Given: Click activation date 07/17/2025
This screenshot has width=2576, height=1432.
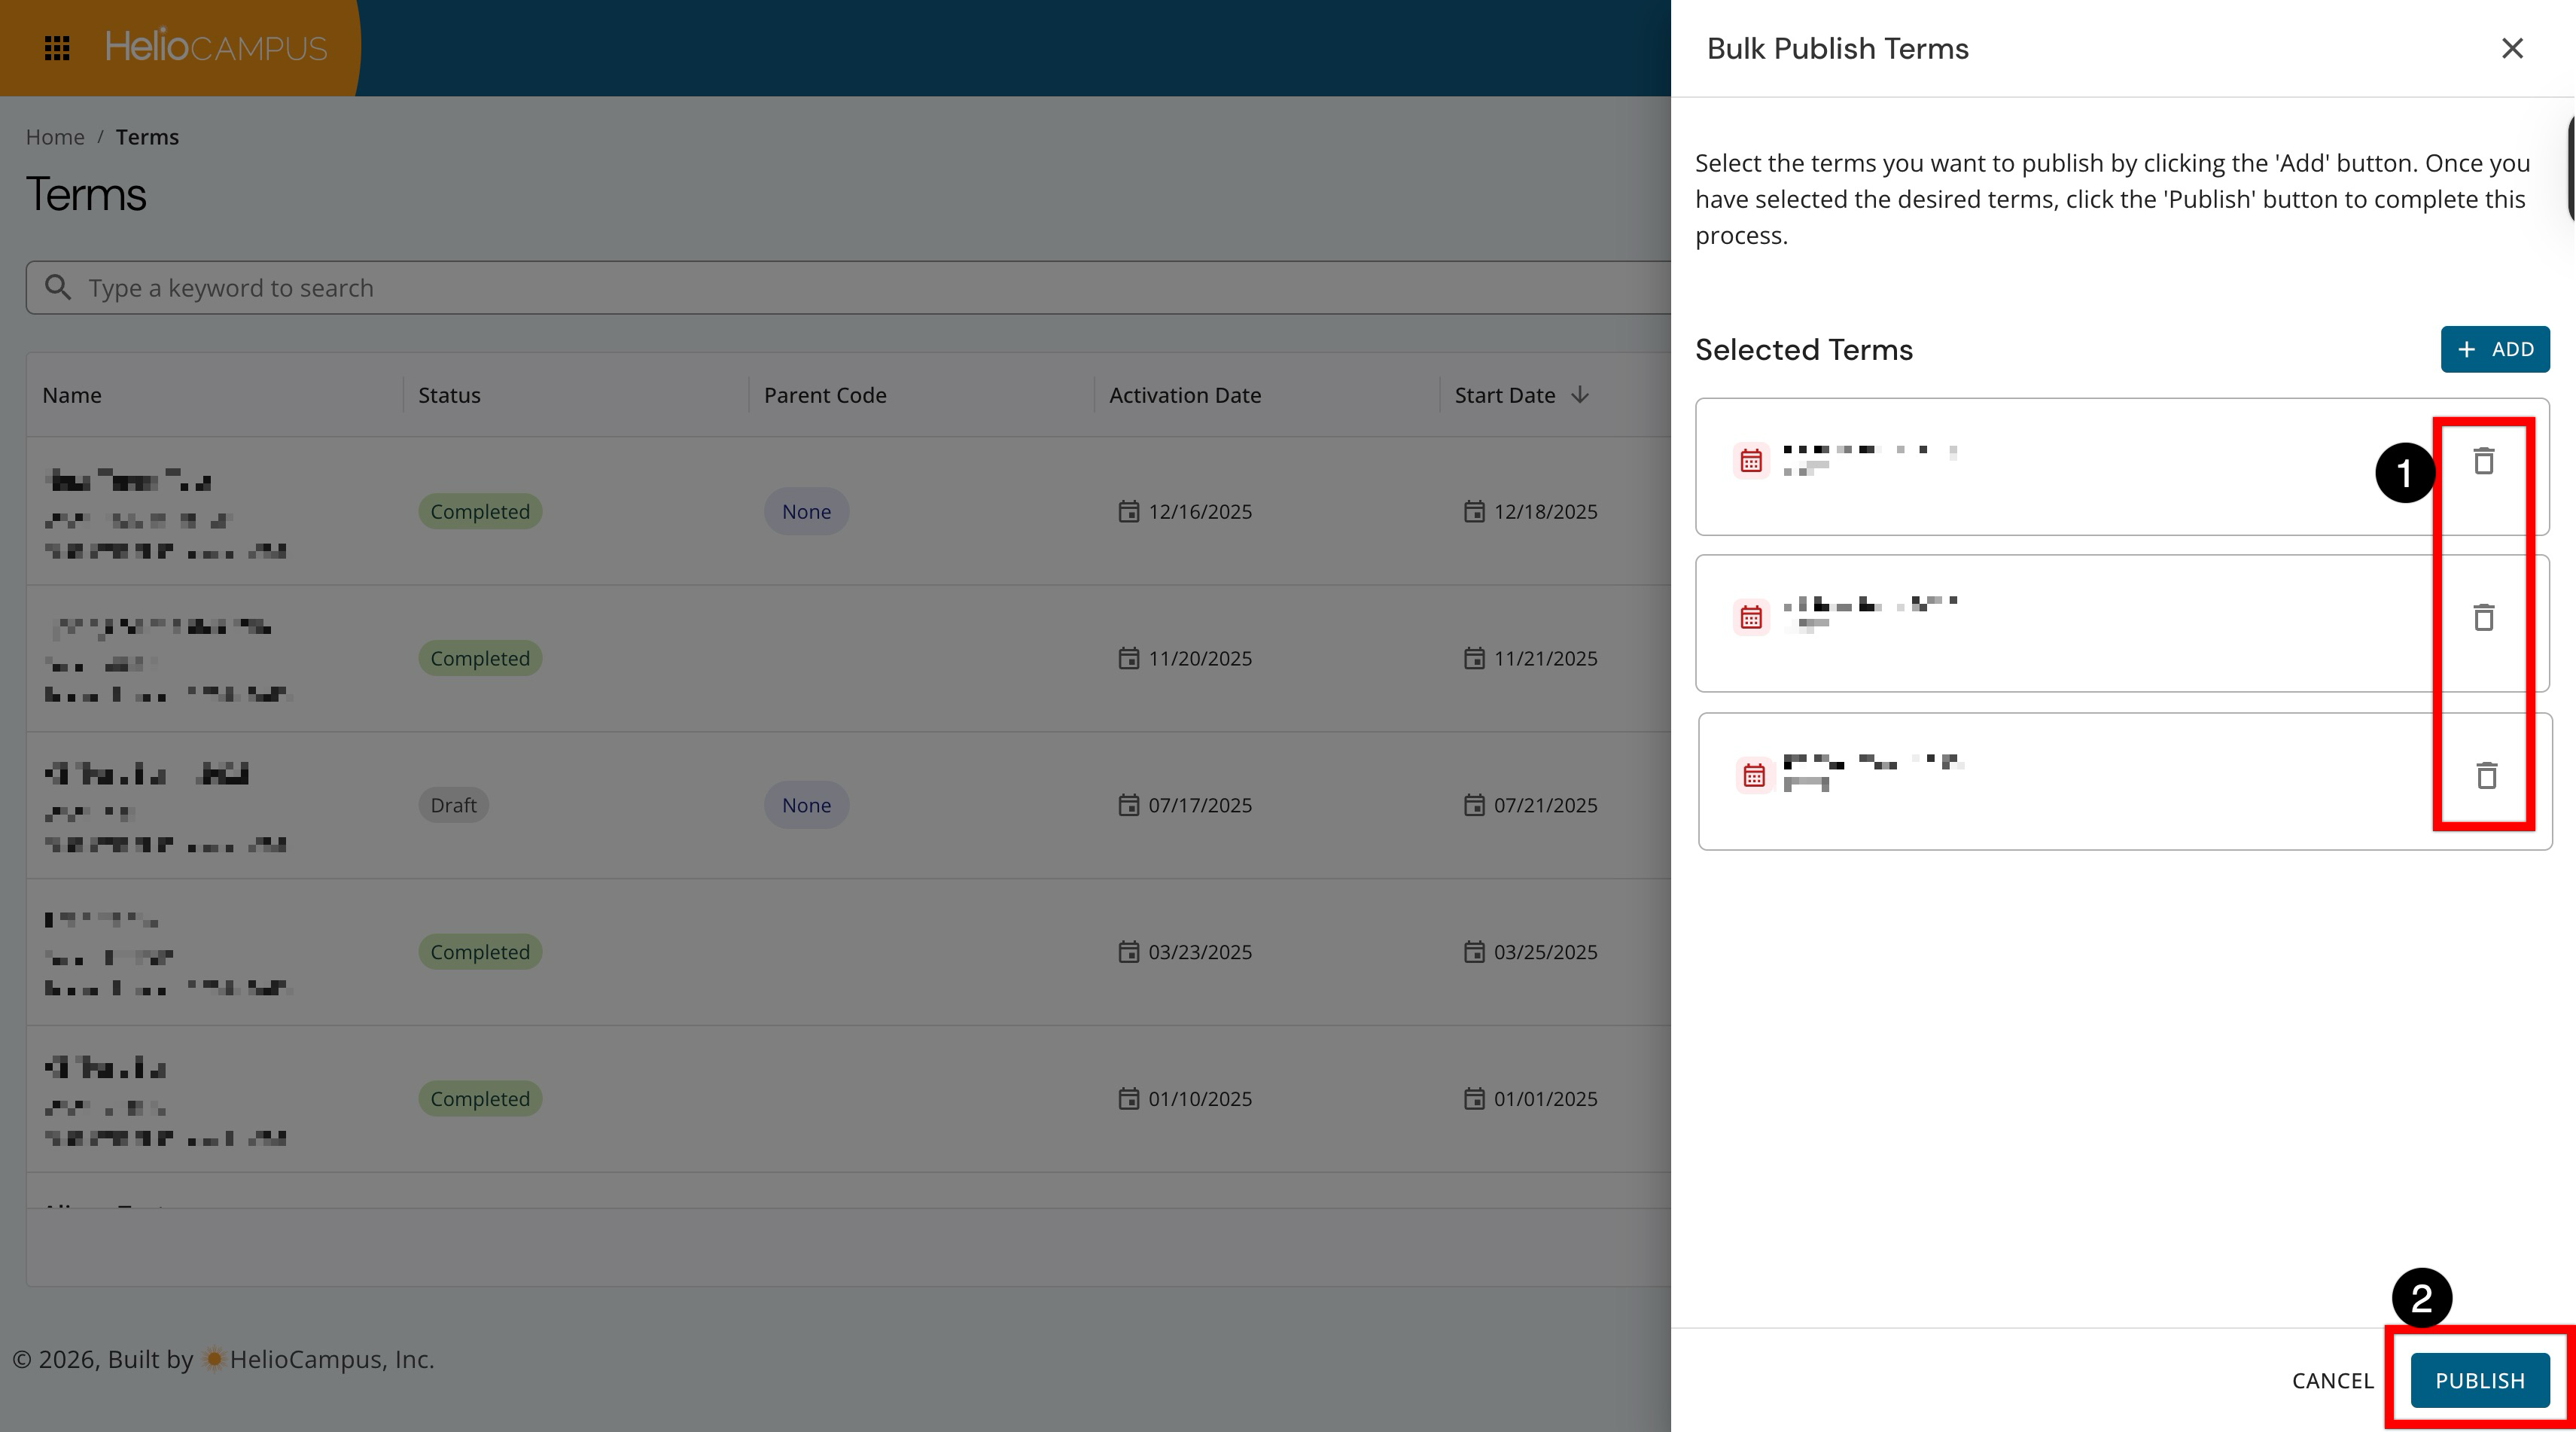Looking at the screenshot, I should (1200, 805).
